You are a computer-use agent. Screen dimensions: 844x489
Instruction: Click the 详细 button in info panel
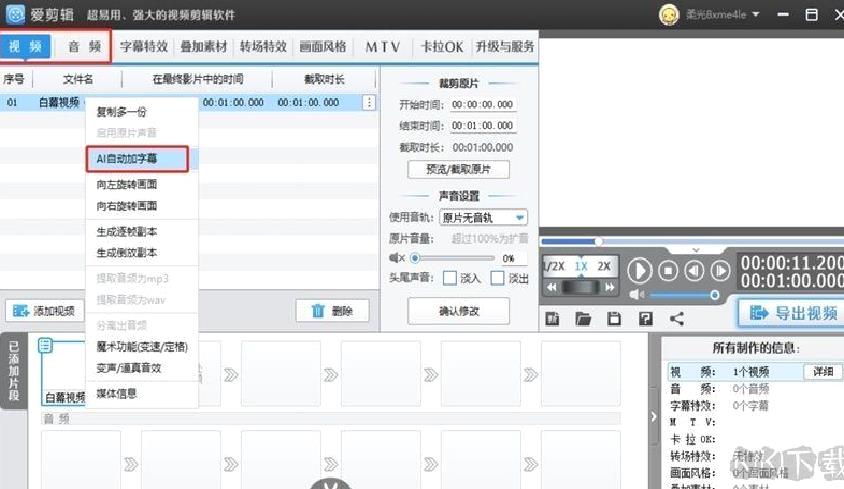pyautogui.click(x=822, y=371)
